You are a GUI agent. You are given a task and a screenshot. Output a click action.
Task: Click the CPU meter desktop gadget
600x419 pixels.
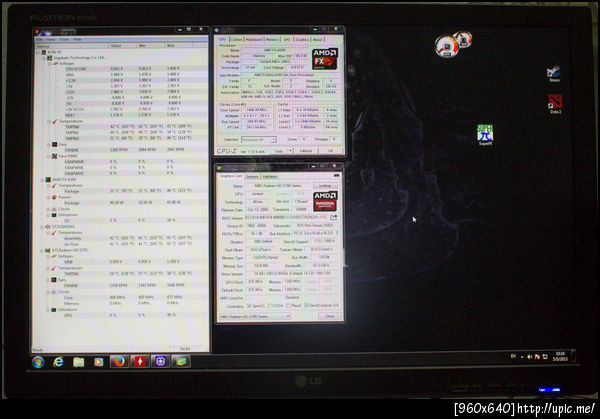click(447, 46)
